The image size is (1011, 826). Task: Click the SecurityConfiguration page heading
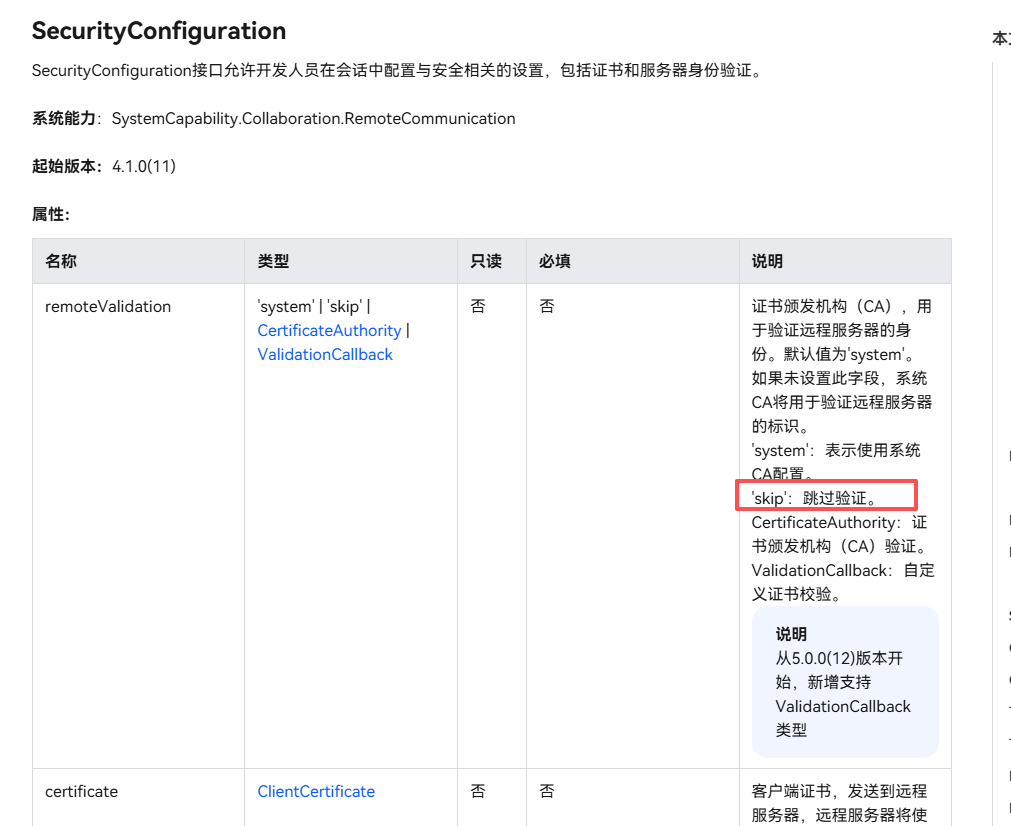click(159, 30)
